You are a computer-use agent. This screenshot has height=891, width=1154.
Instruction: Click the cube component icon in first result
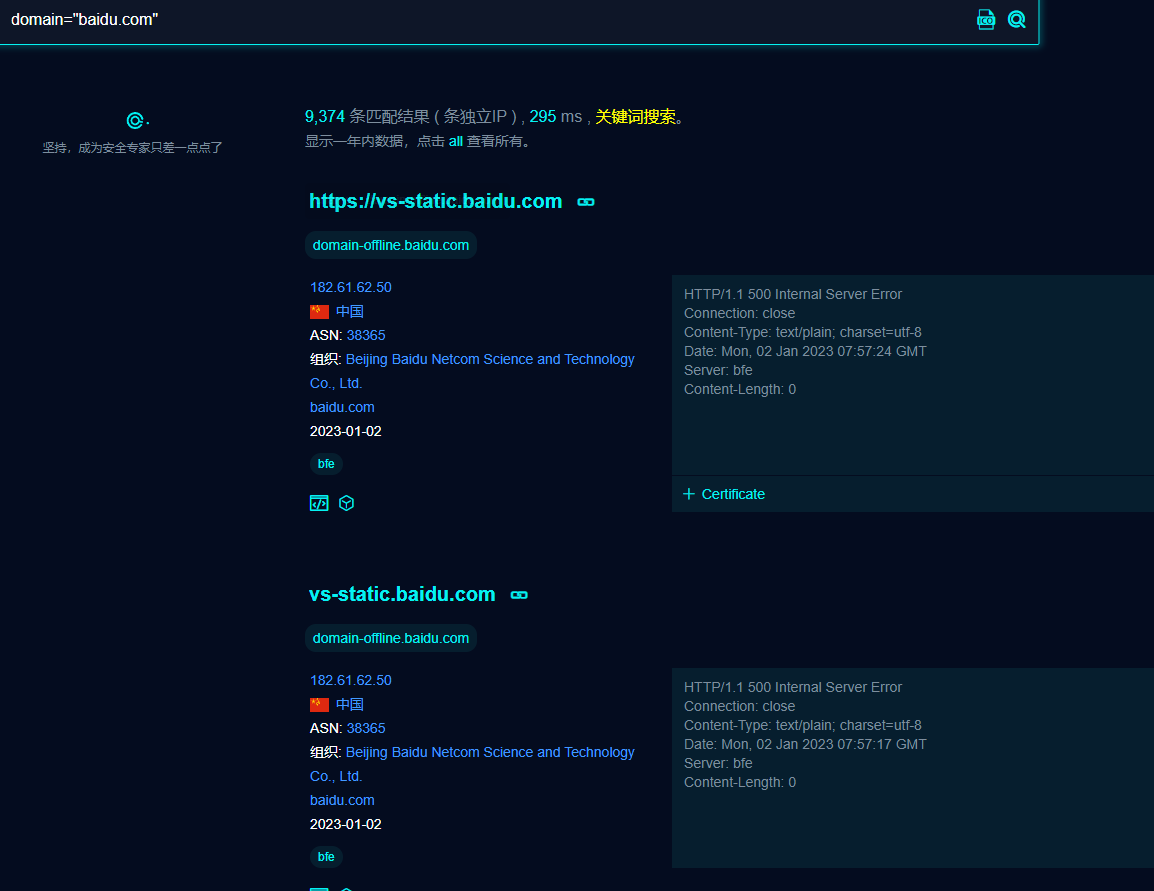347,503
